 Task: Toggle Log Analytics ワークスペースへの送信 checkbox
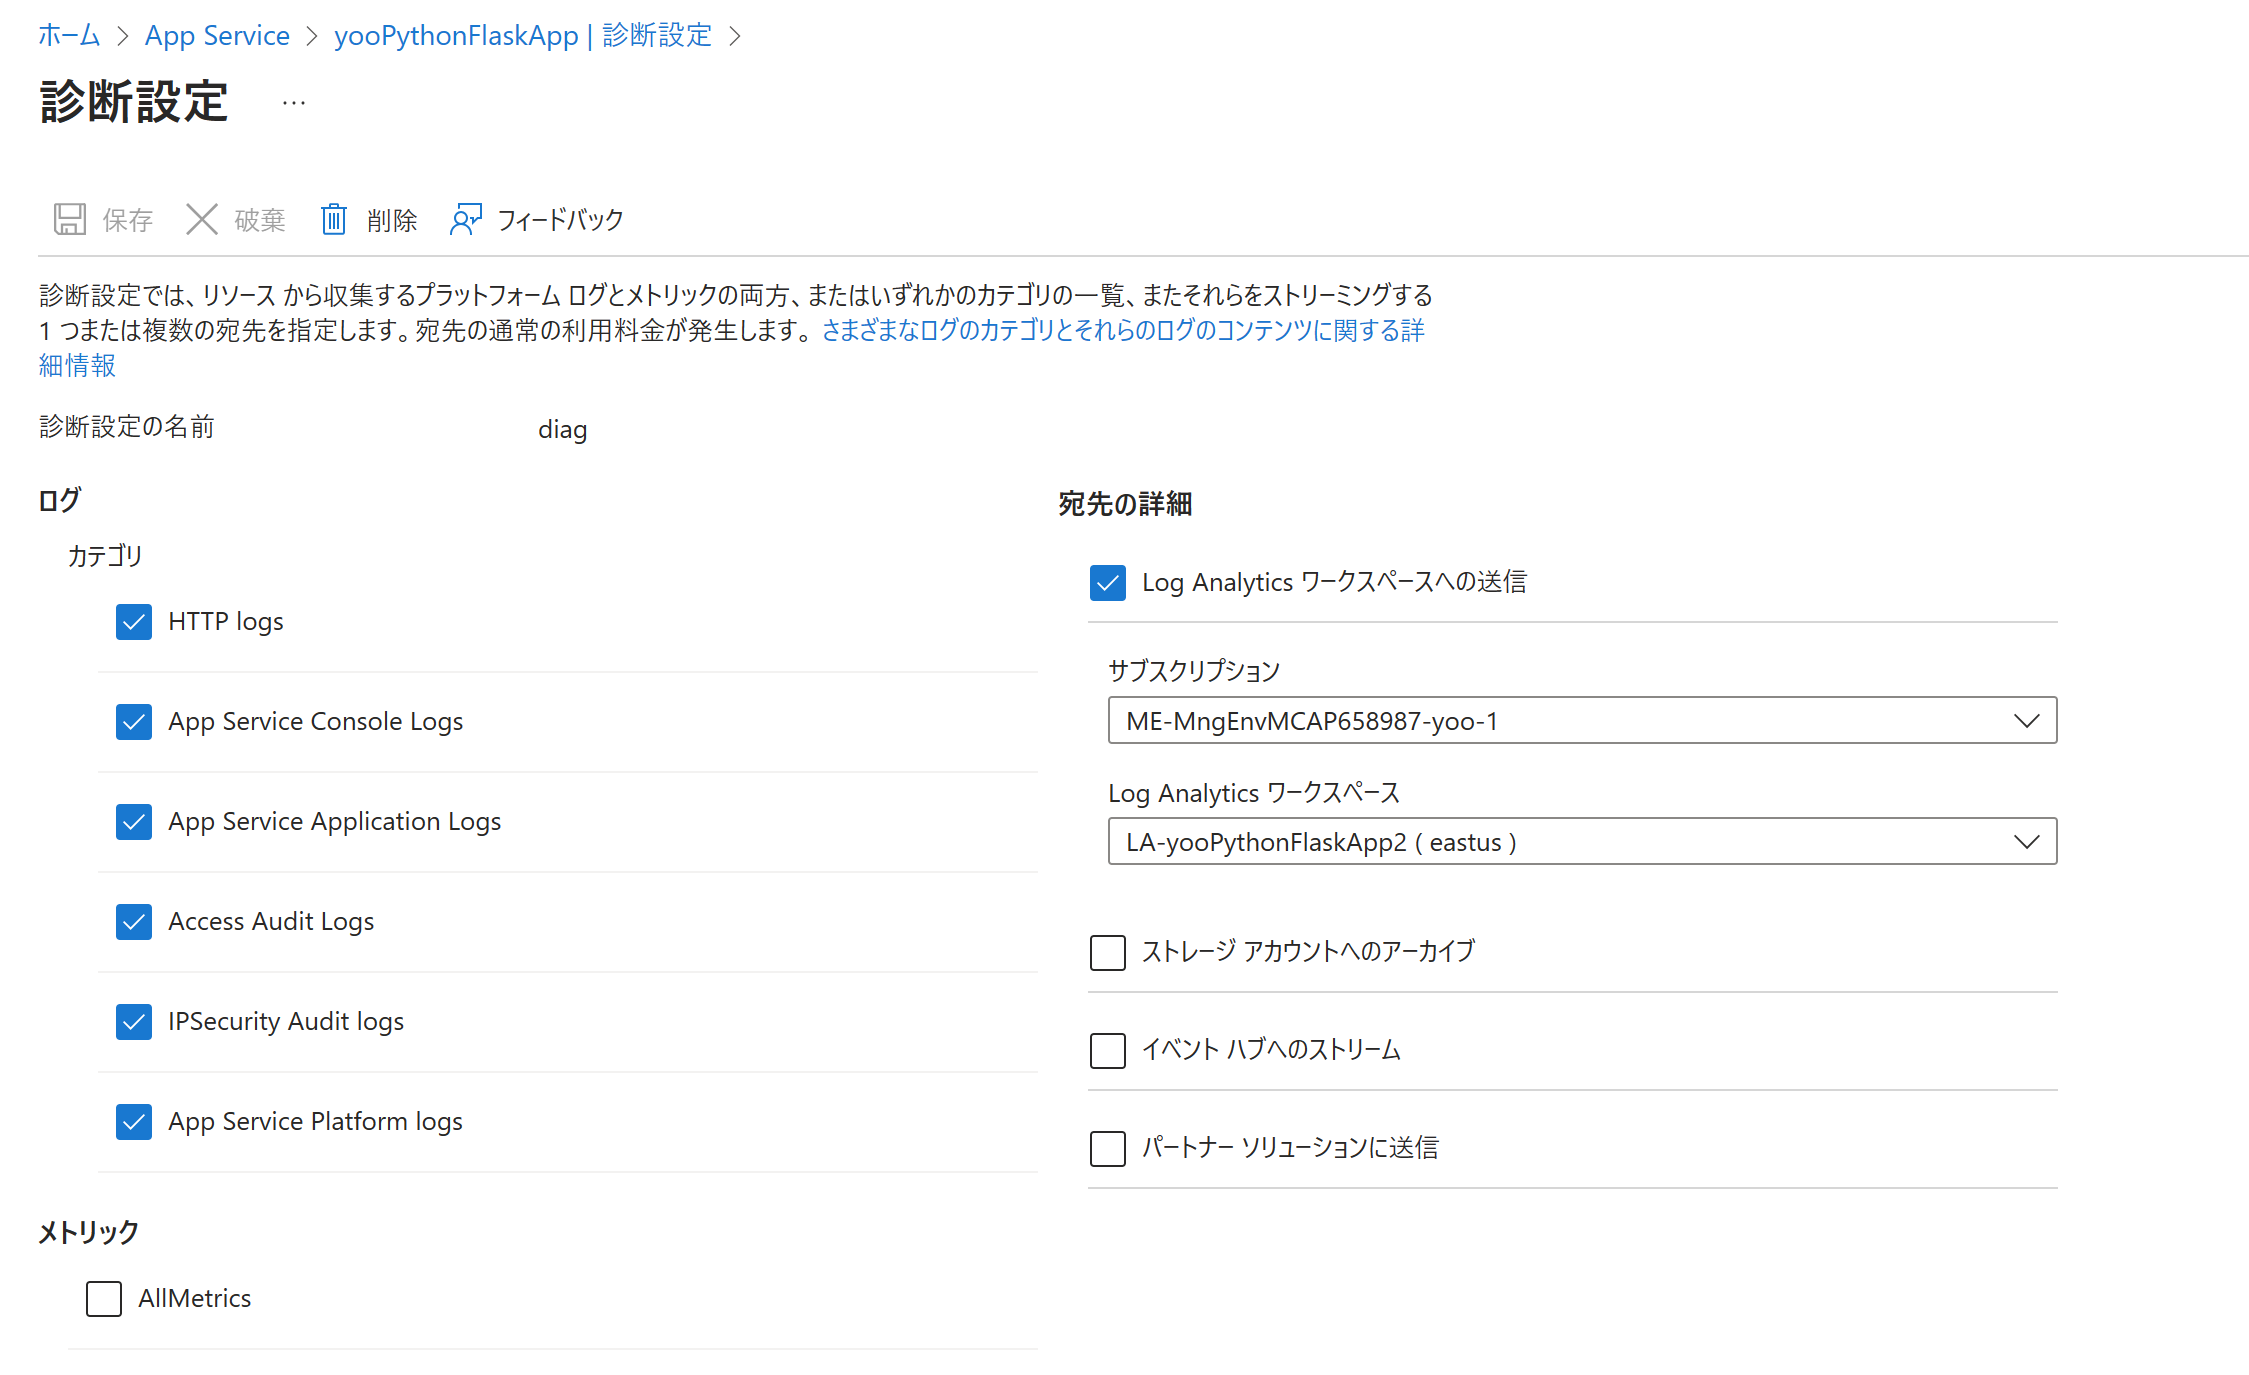tap(1107, 582)
